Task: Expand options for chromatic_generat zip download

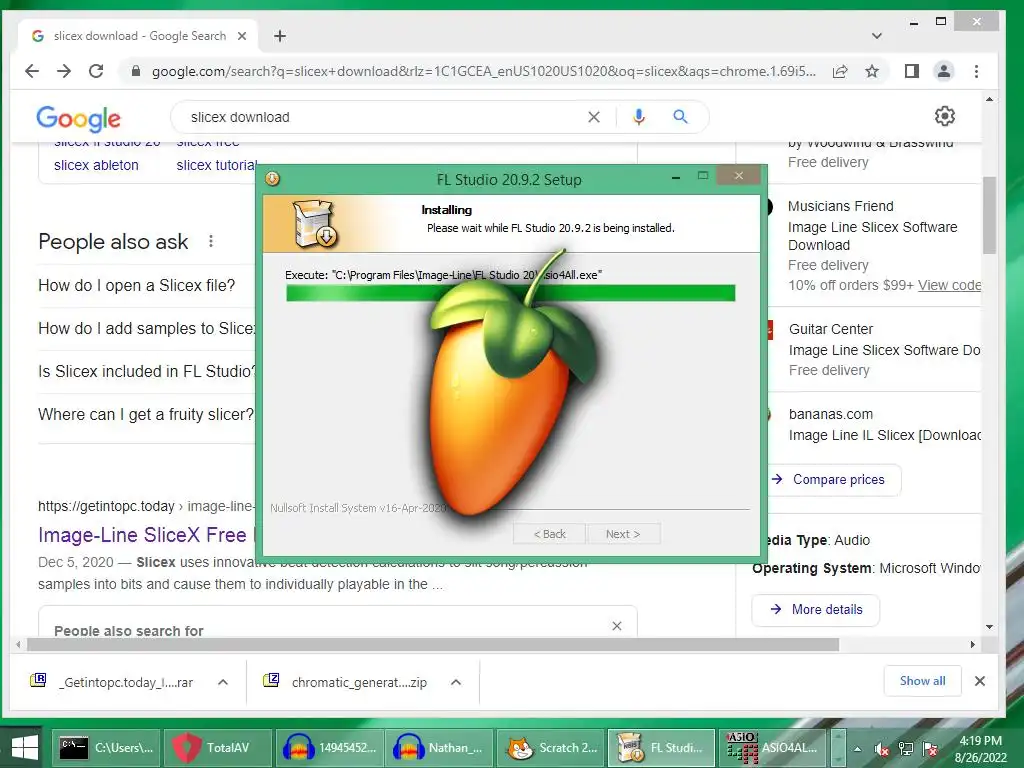Action: point(456,682)
